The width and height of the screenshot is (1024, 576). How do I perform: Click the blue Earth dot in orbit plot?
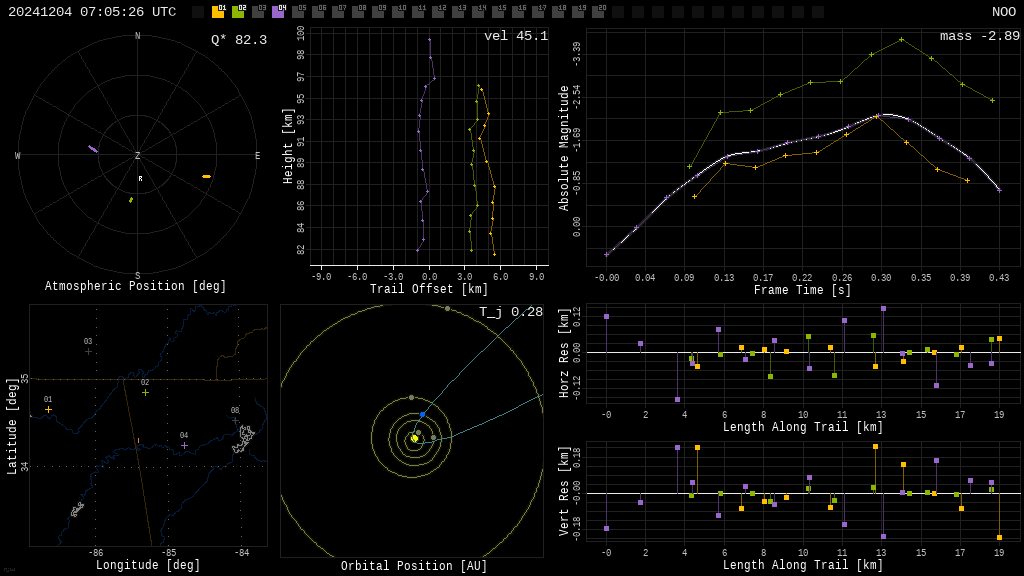point(422,414)
